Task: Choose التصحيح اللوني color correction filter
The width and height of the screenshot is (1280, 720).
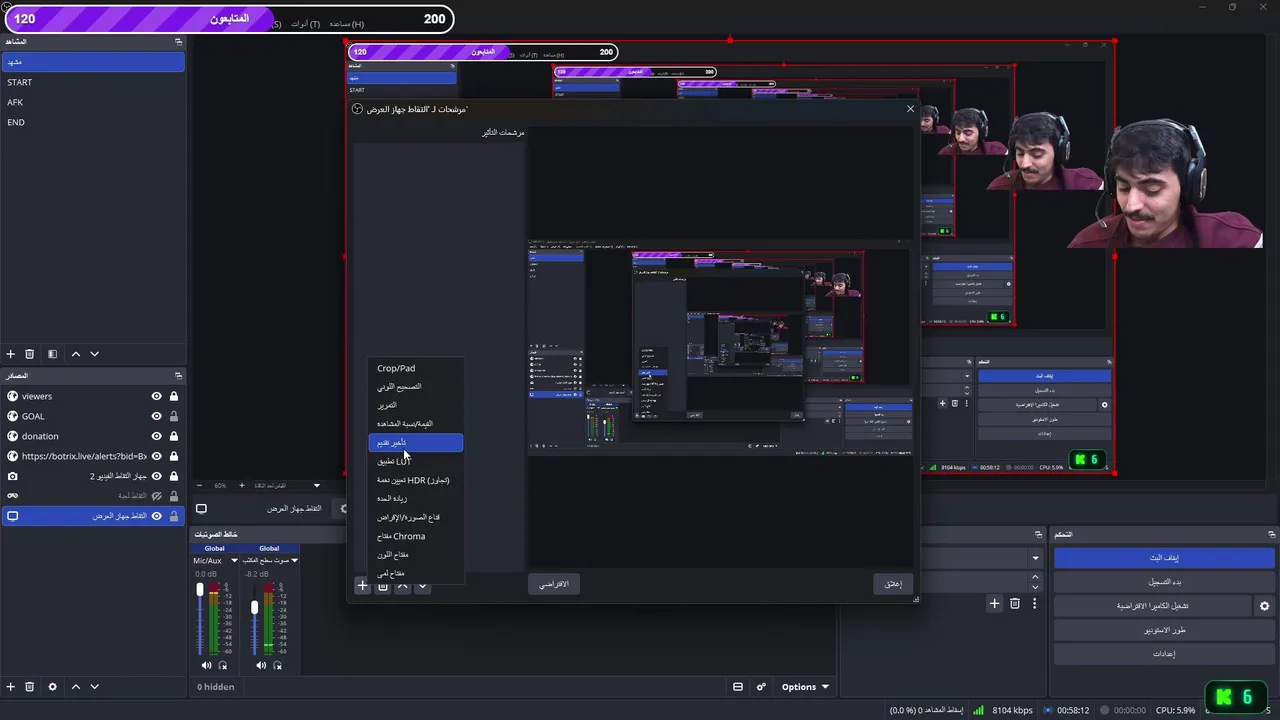Action: pos(415,386)
